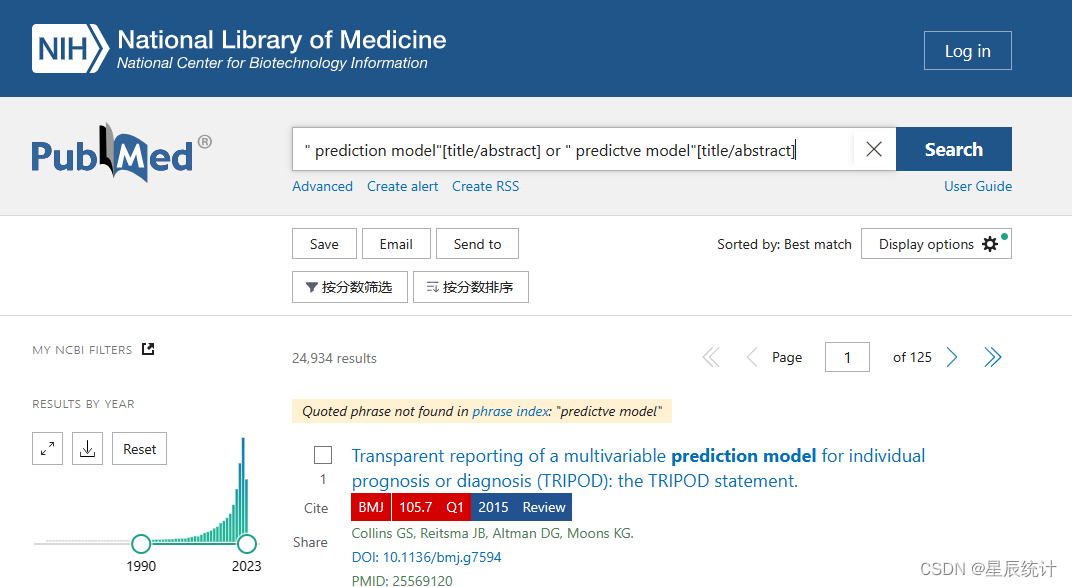Click the NIH logo icon
The width and height of the screenshot is (1072, 587).
(69, 49)
